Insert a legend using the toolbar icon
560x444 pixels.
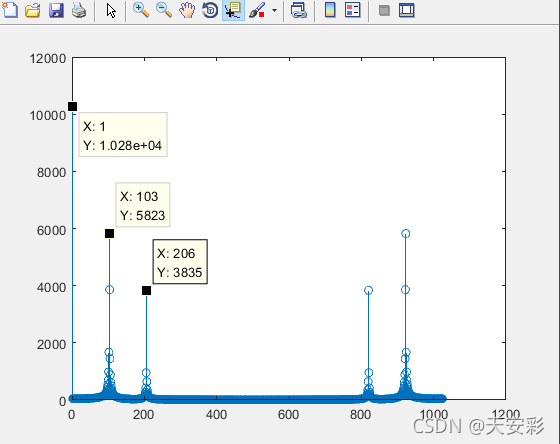353,10
